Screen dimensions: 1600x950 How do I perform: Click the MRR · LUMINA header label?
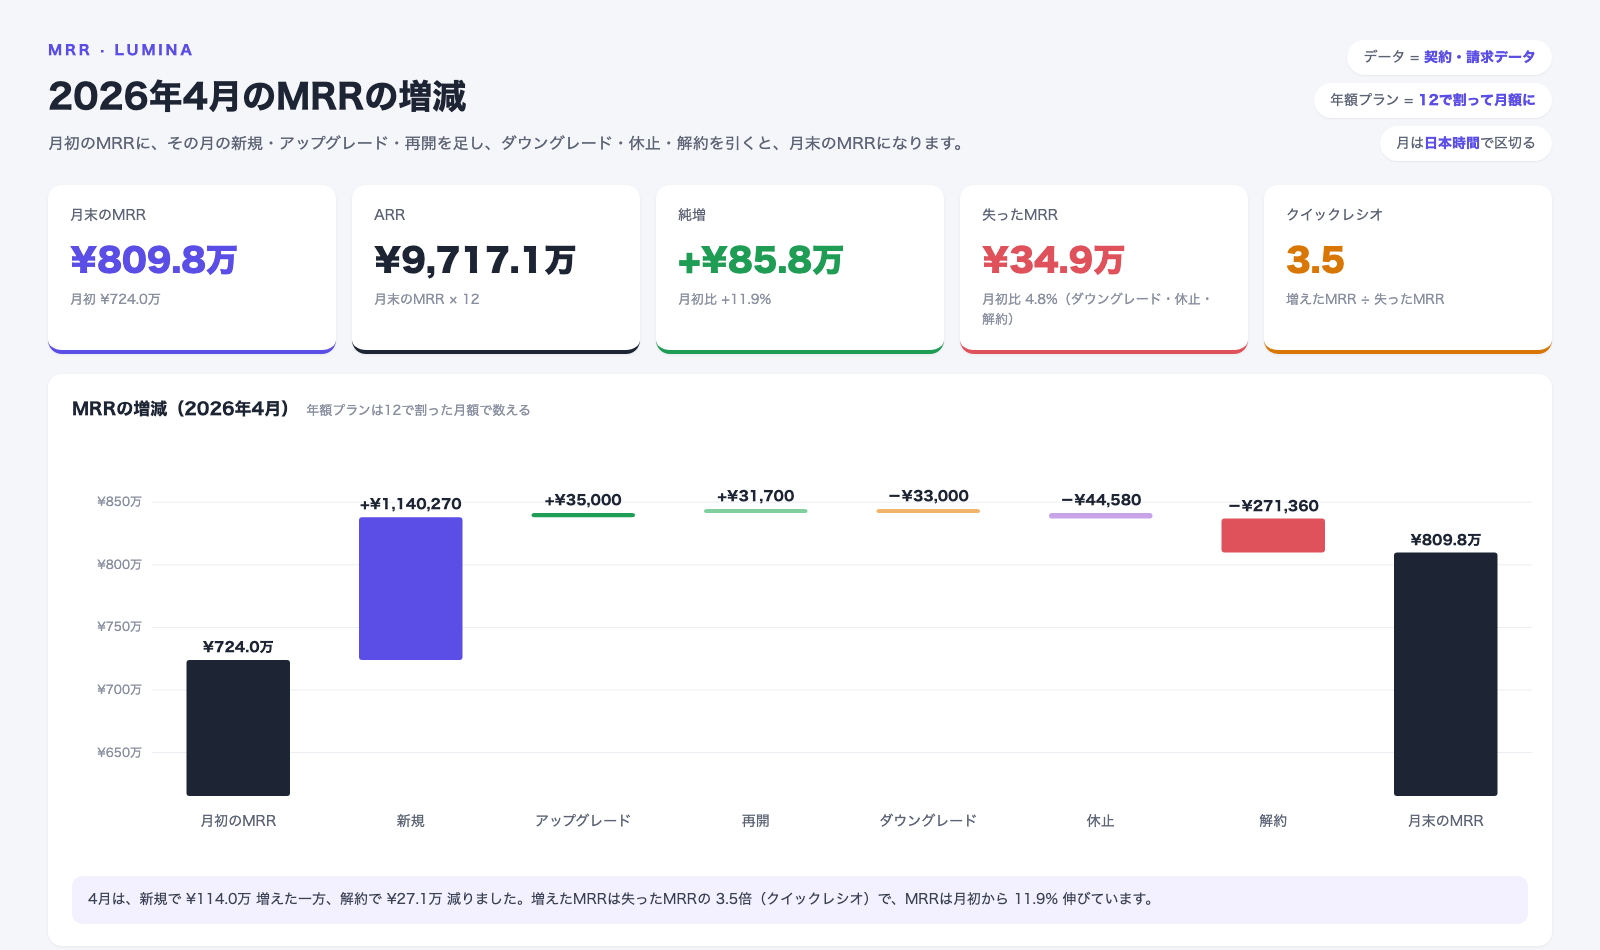point(120,50)
